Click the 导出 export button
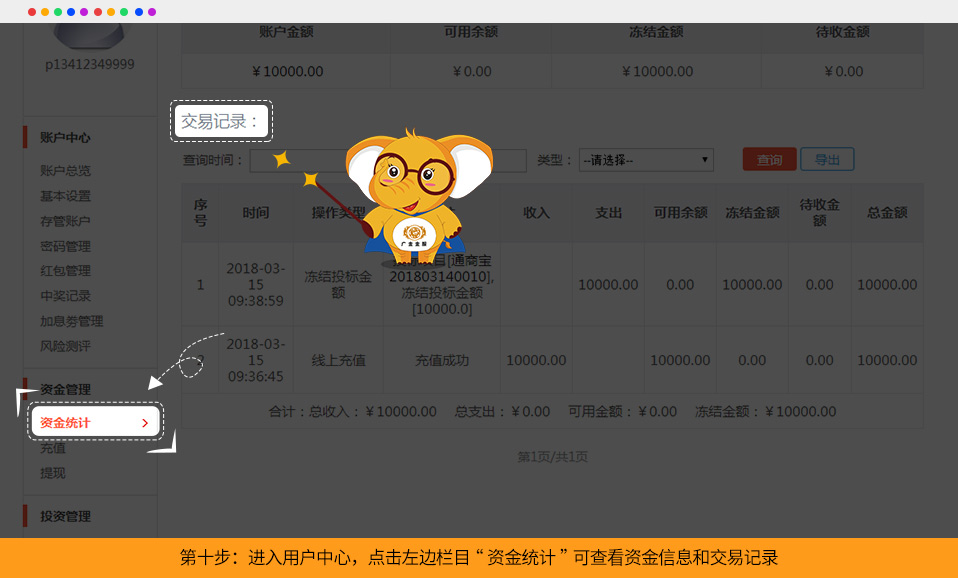The height and width of the screenshot is (578, 958). [x=827, y=160]
